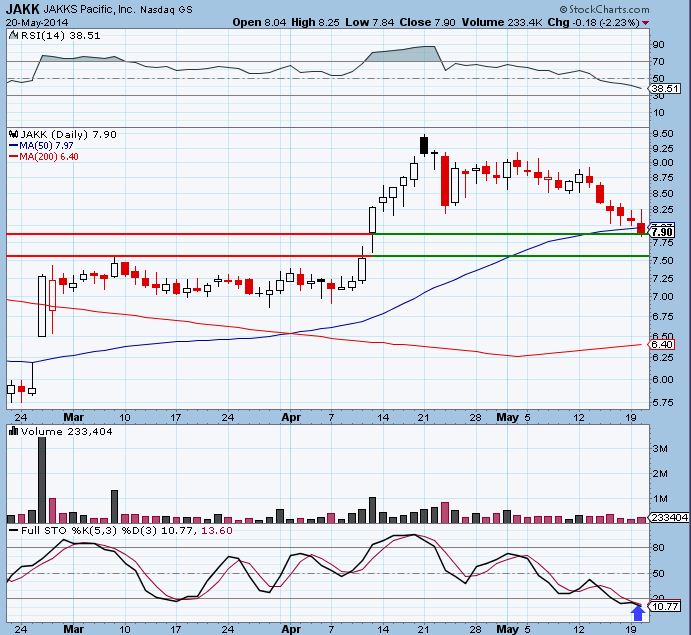Click the 10 label on RSI axis
The width and height of the screenshot is (691, 635).
658,113
